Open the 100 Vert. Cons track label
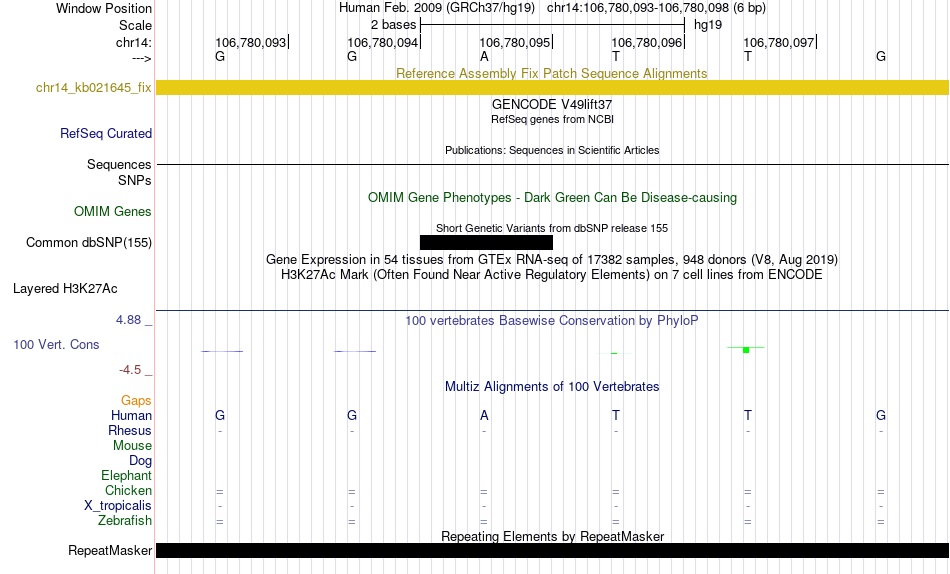Viewport: 950px width, 574px height. [56, 344]
